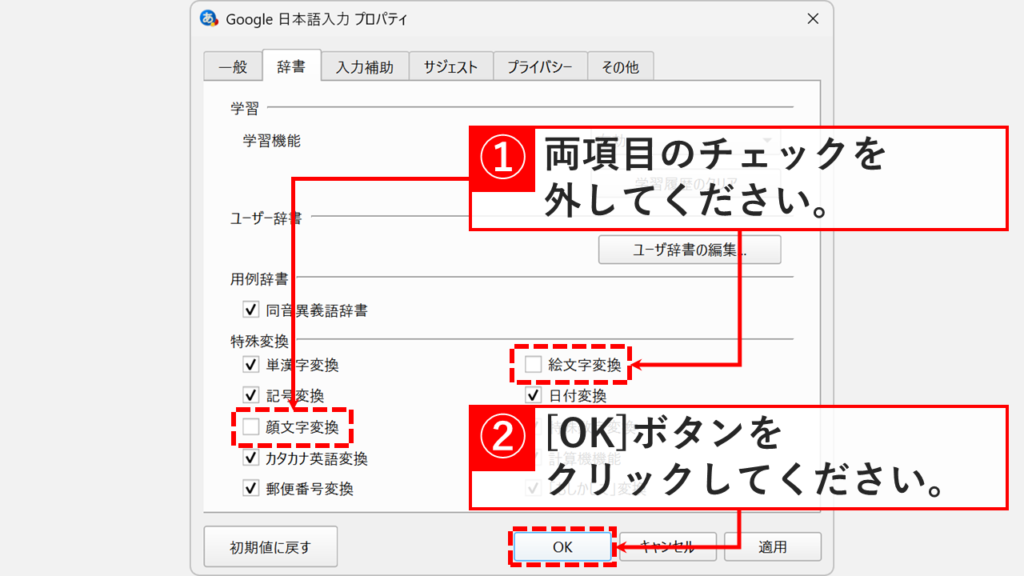Click the 初期値に戻す button
This screenshot has width=1024, height=576.
point(270,547)
